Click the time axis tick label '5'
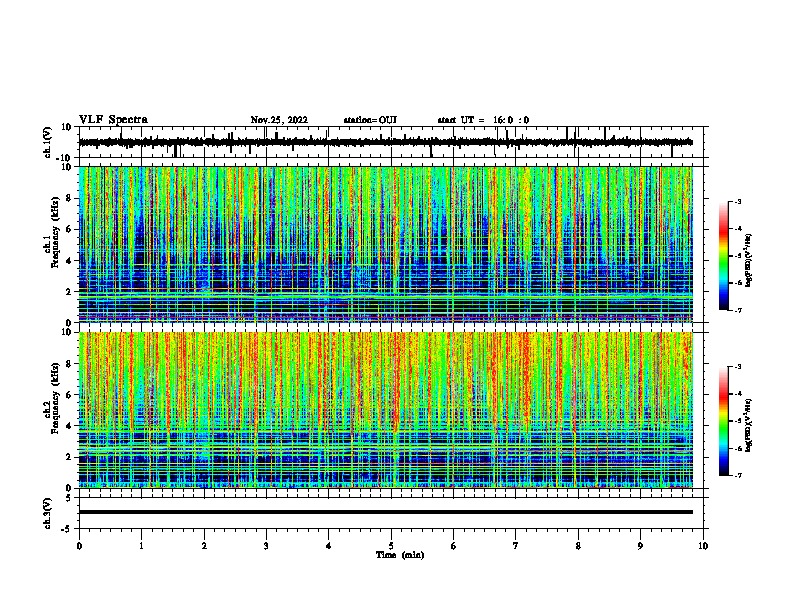 (391, 546)
